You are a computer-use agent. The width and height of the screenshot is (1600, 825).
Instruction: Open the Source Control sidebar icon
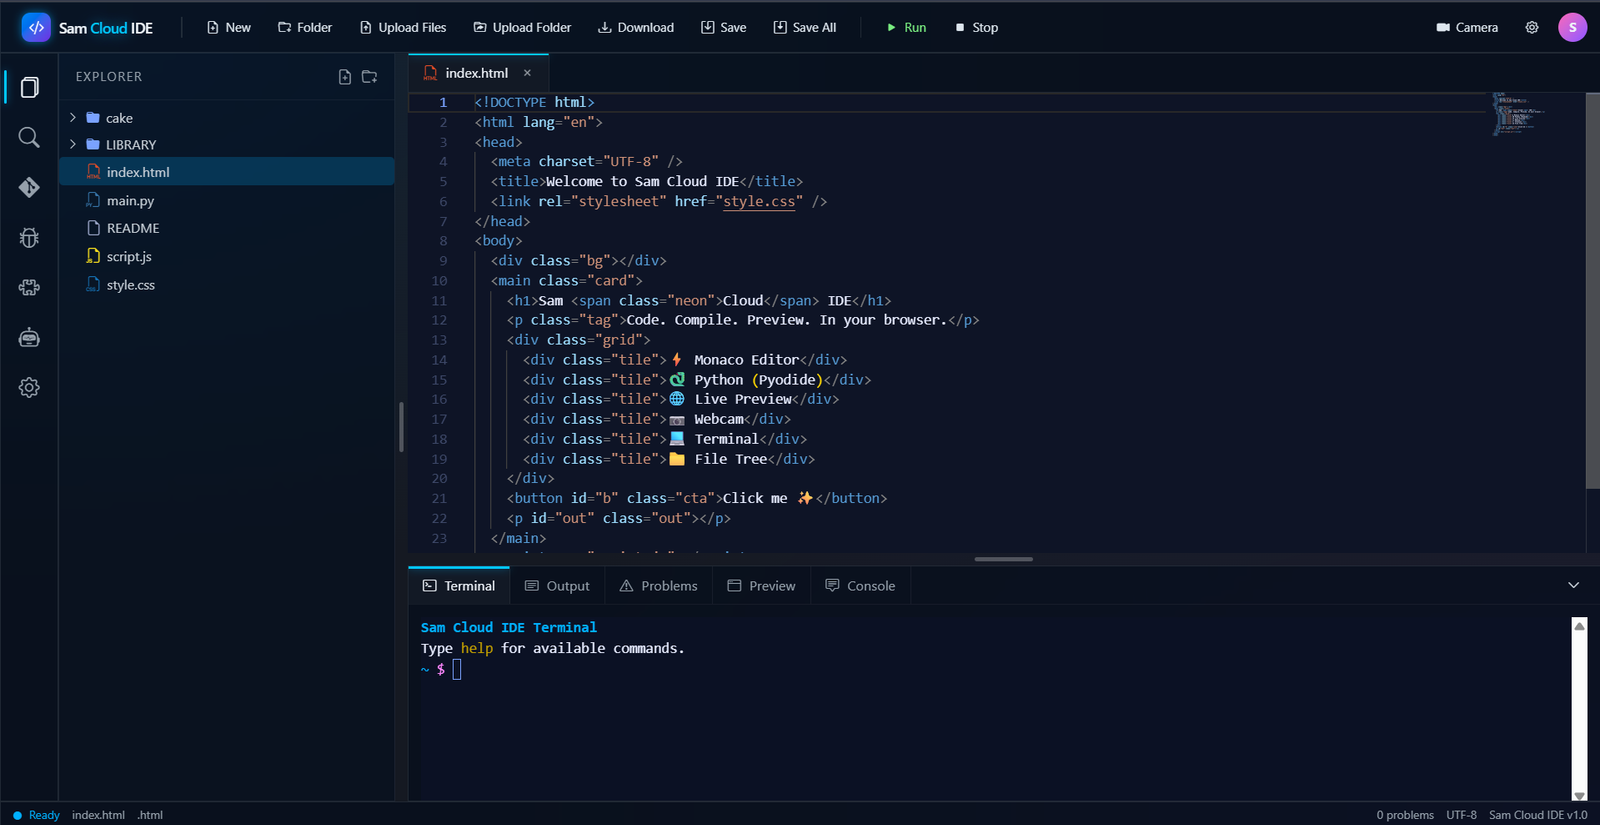(29, 187)
